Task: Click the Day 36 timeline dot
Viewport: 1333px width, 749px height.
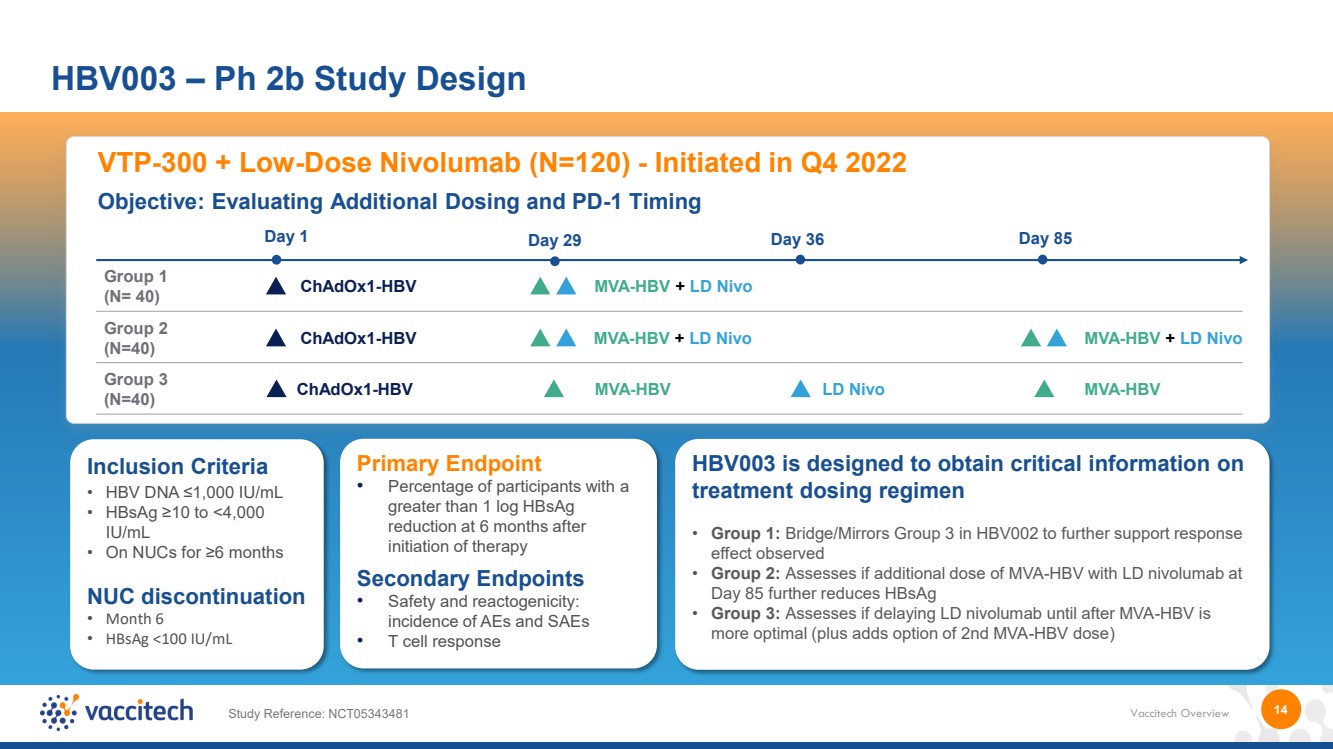Action: [x=800, y=260]
